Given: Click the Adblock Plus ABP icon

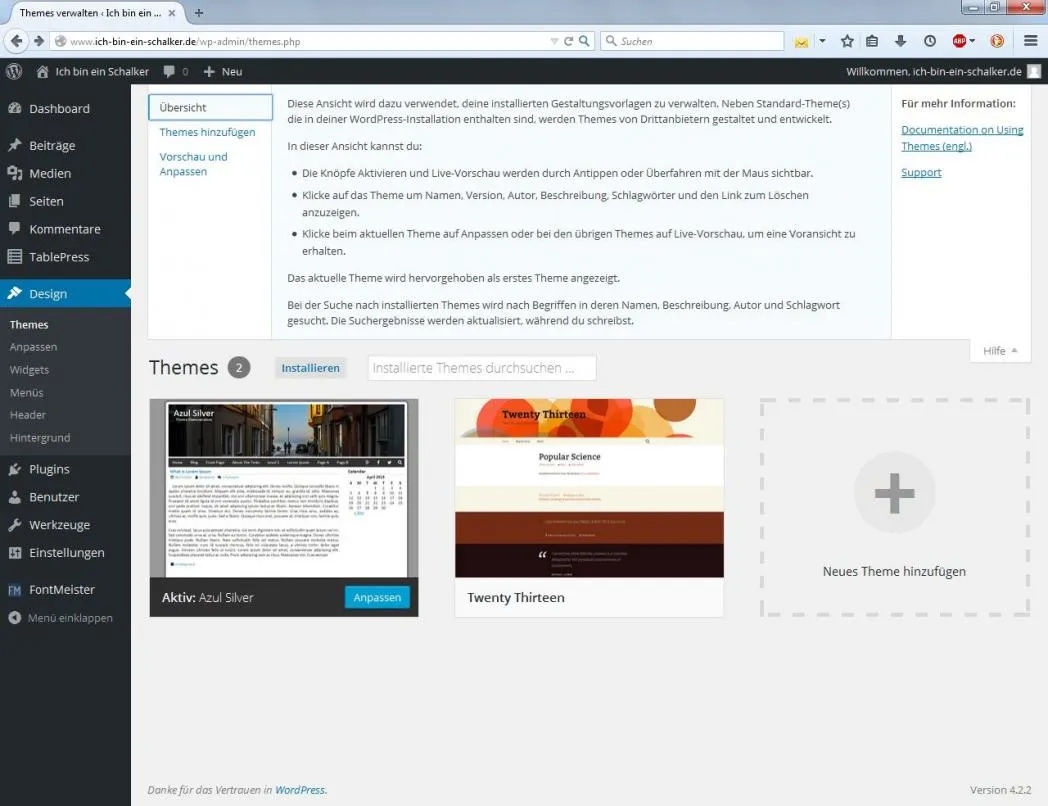Looking at the screenshot, I should click(959, 41).
